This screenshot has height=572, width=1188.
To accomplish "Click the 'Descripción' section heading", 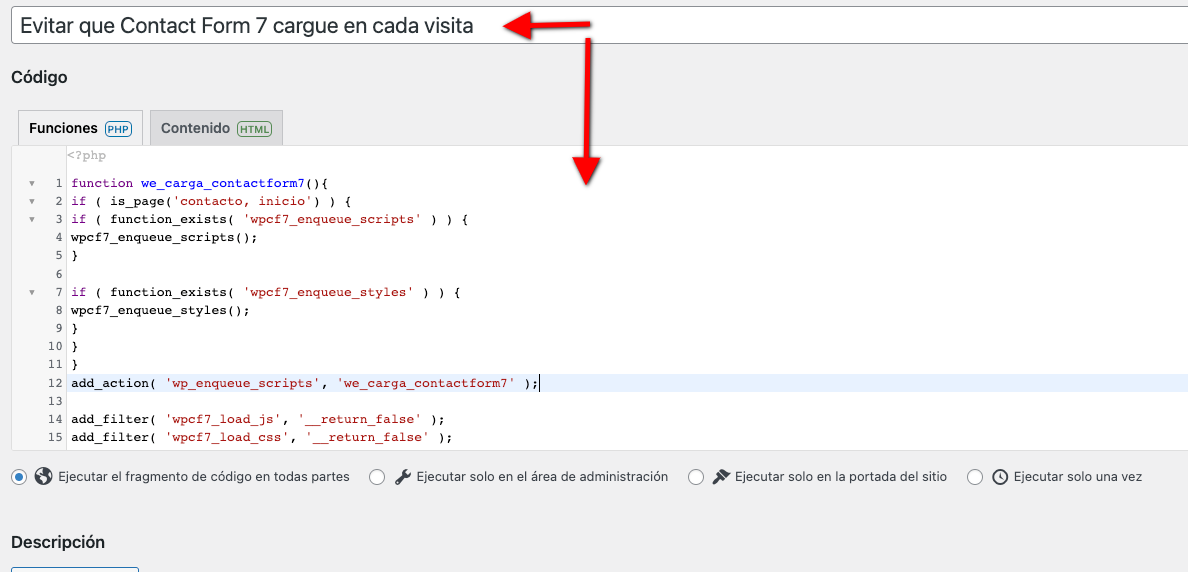I will click(58, 542).
